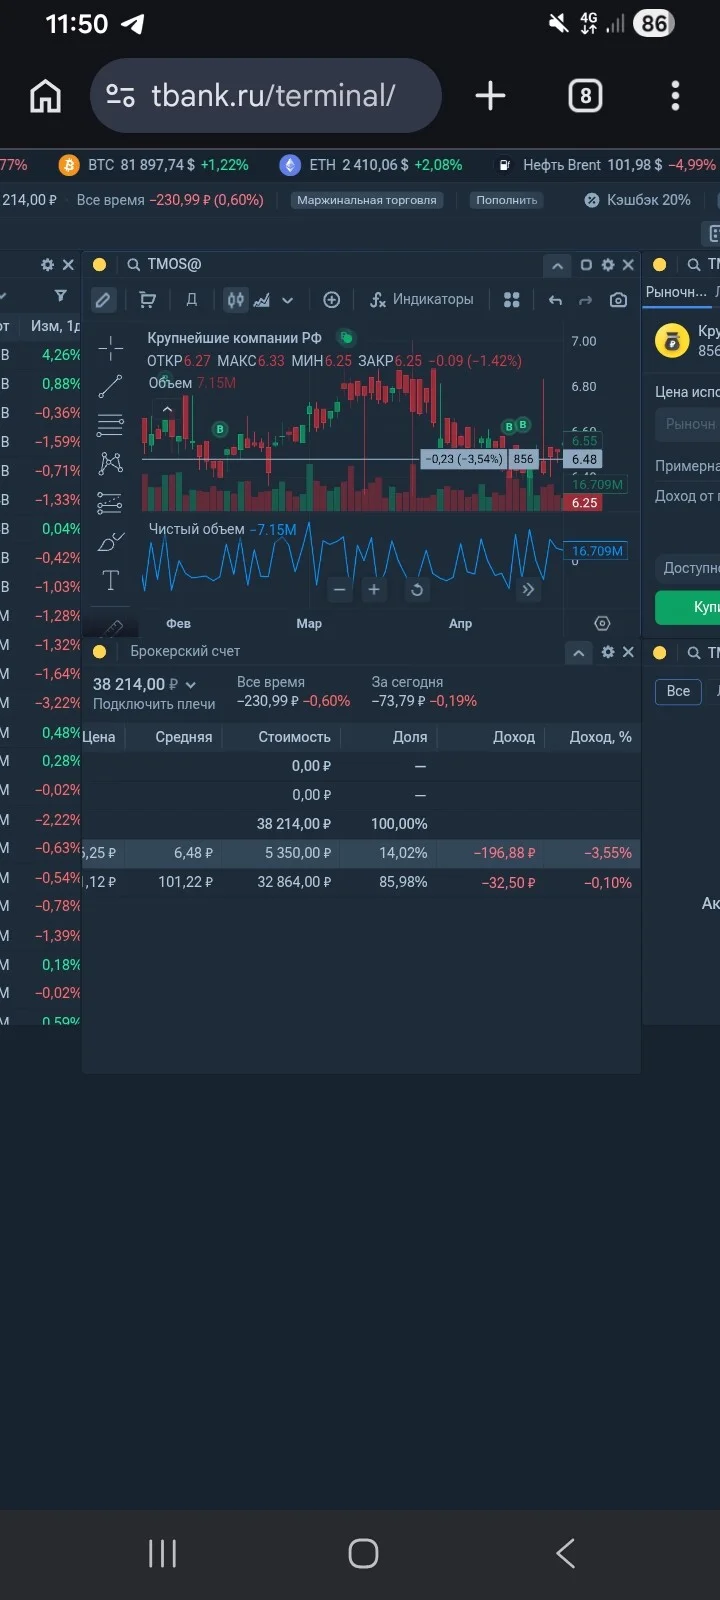Undo the last chart action
720x1600 pixels.
(556, 300)
